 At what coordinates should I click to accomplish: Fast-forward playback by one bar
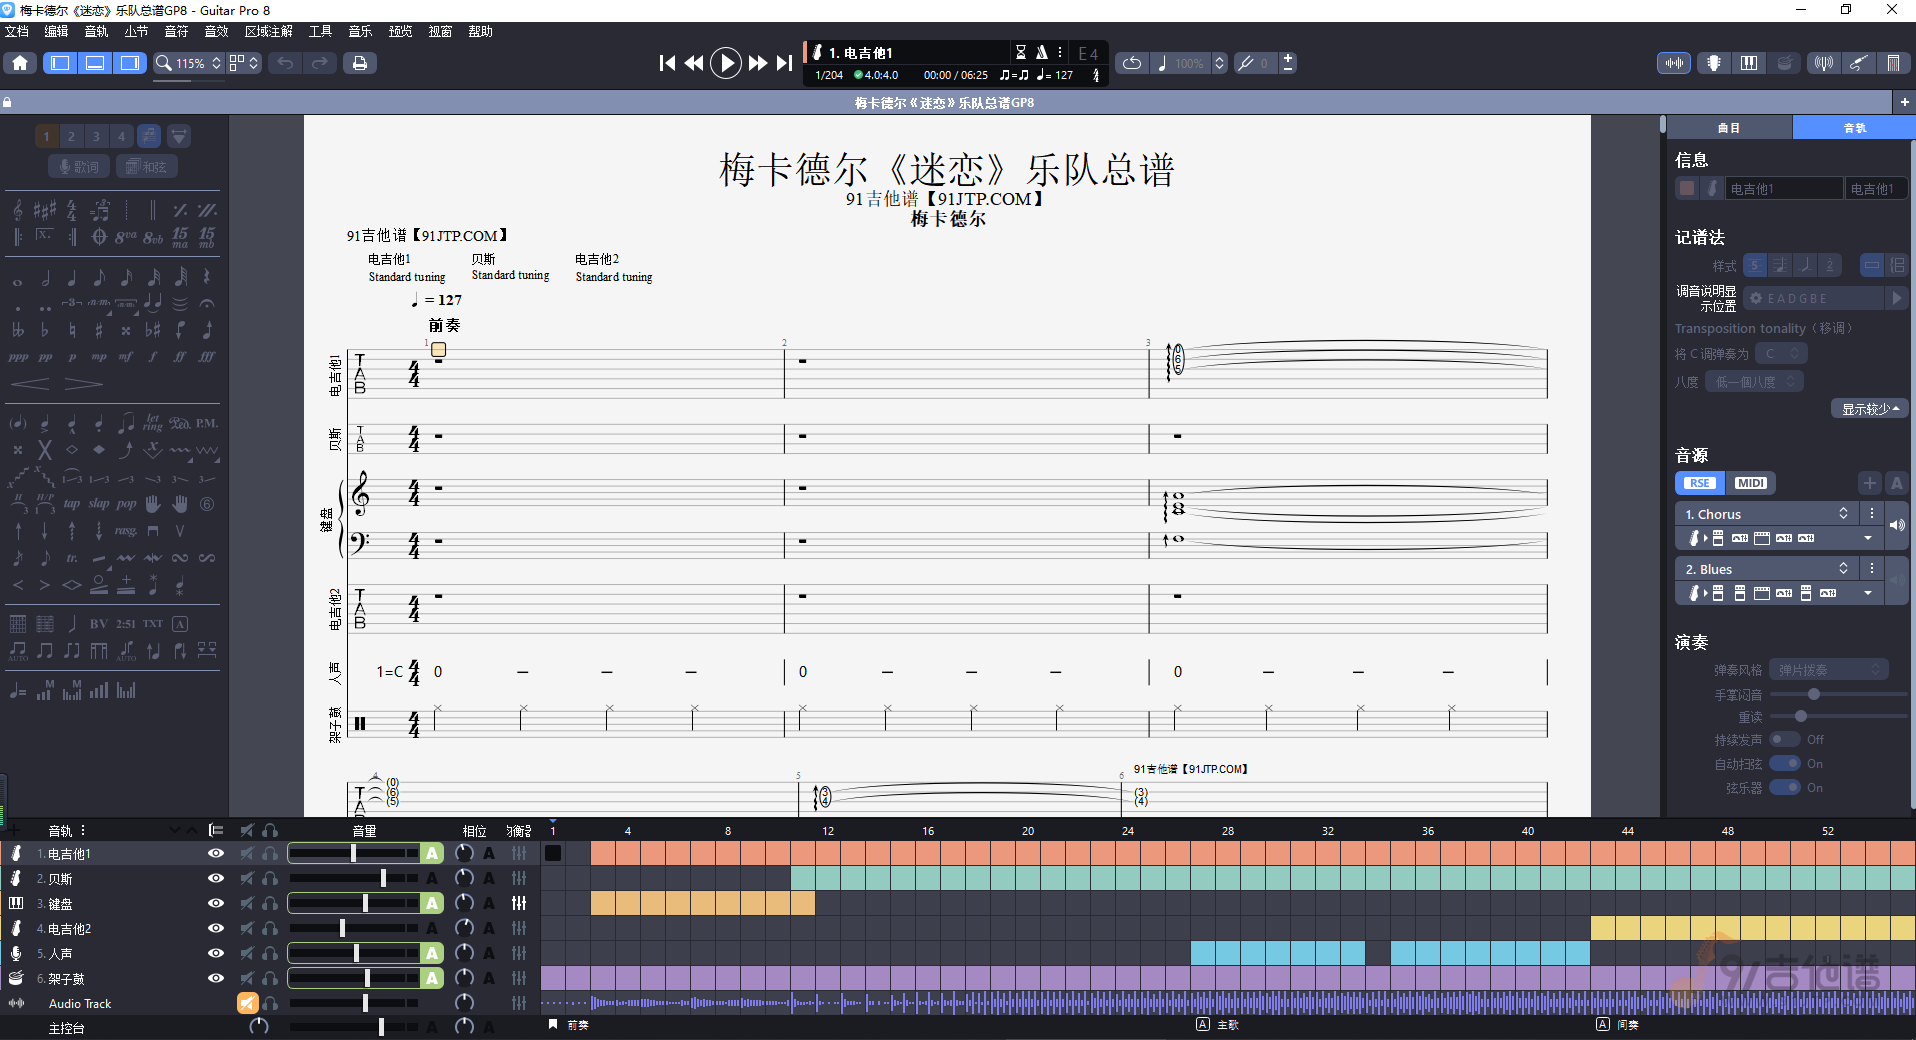tap(758, 63)
